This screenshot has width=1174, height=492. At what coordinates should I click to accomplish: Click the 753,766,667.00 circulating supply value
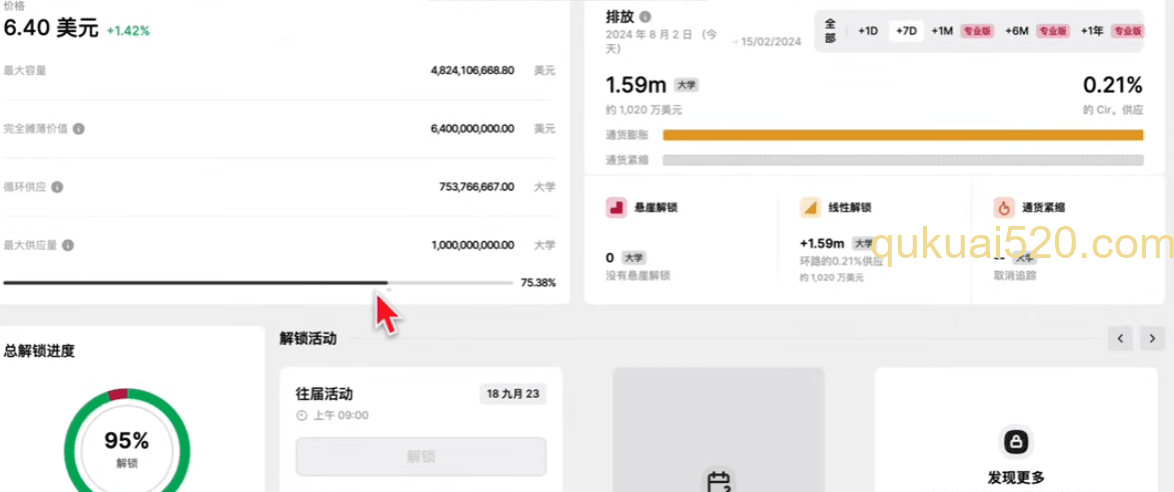tap(477, 186)
